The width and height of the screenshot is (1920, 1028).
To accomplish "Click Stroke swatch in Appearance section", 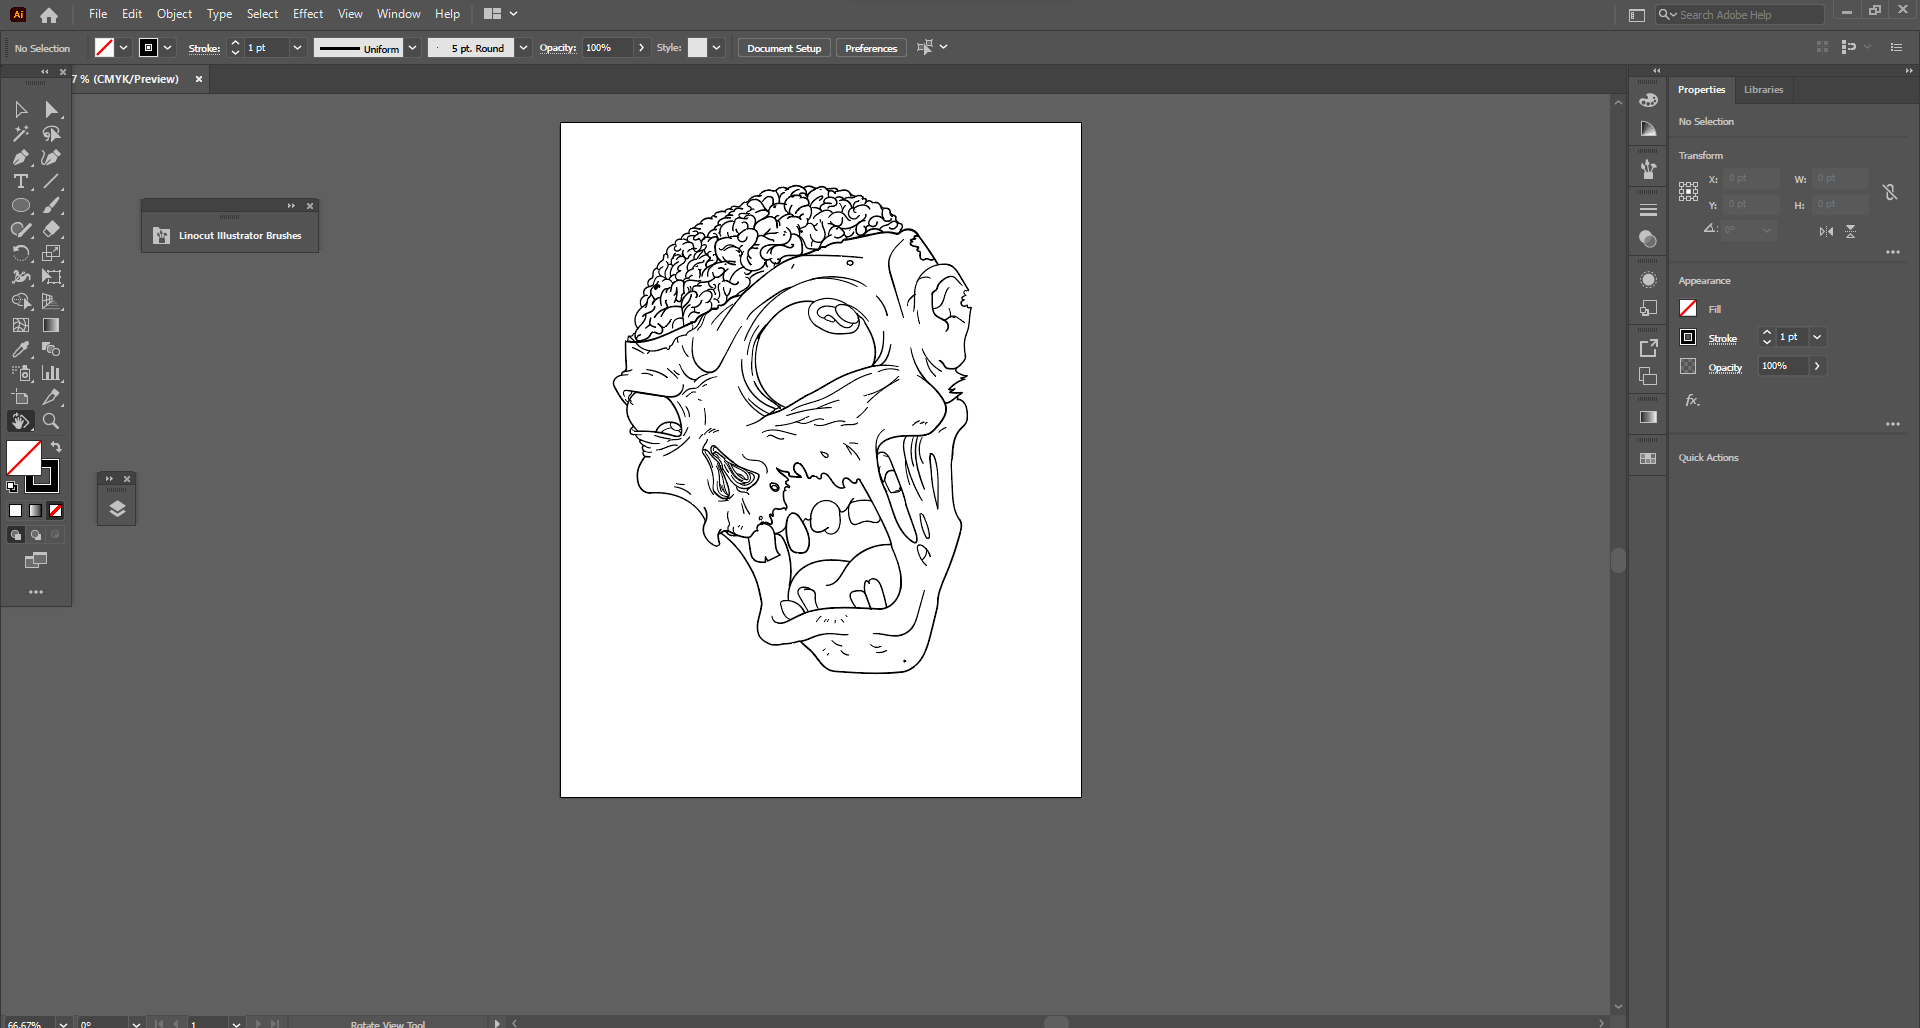I will (1688, 337).
